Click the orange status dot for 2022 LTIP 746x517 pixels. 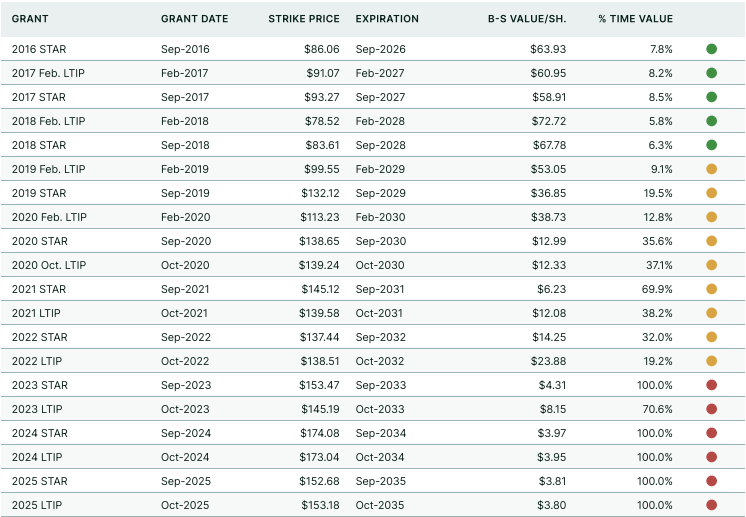coord(711,361)
